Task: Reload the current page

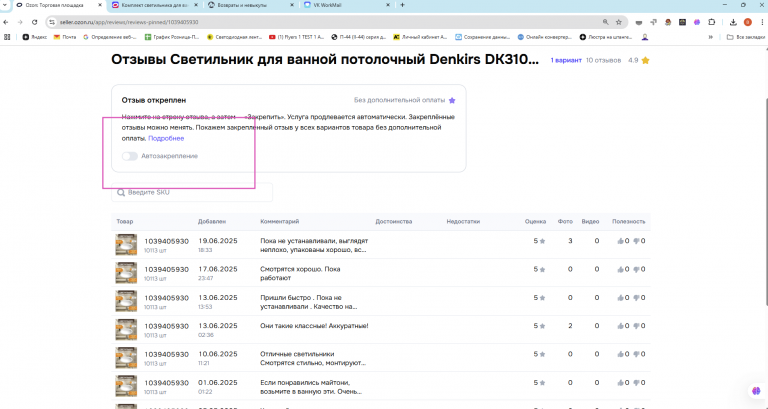Action: [x=34, y=22]
